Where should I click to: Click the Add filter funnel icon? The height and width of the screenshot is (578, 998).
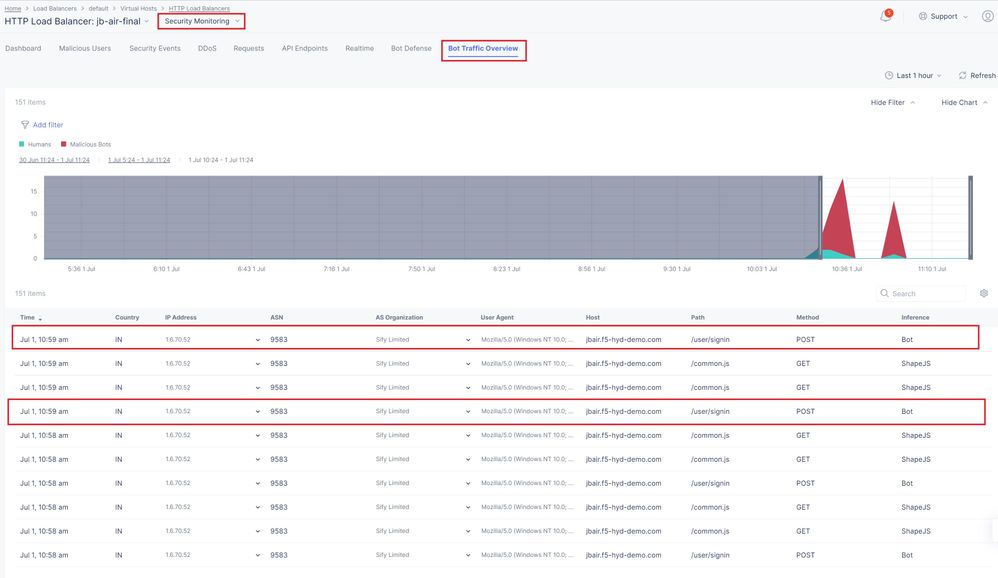click(x=25, y=125)
